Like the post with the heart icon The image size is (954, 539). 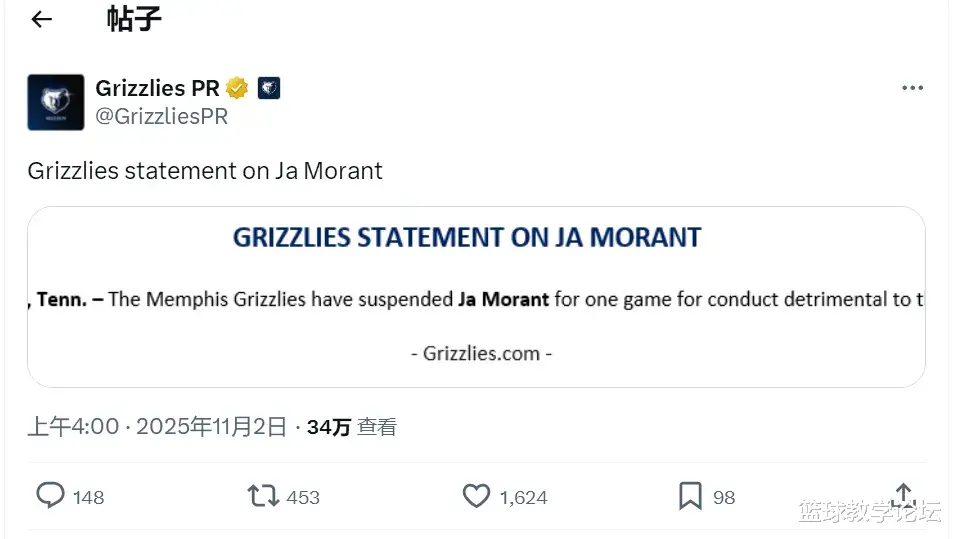click(x=476, y=496)
